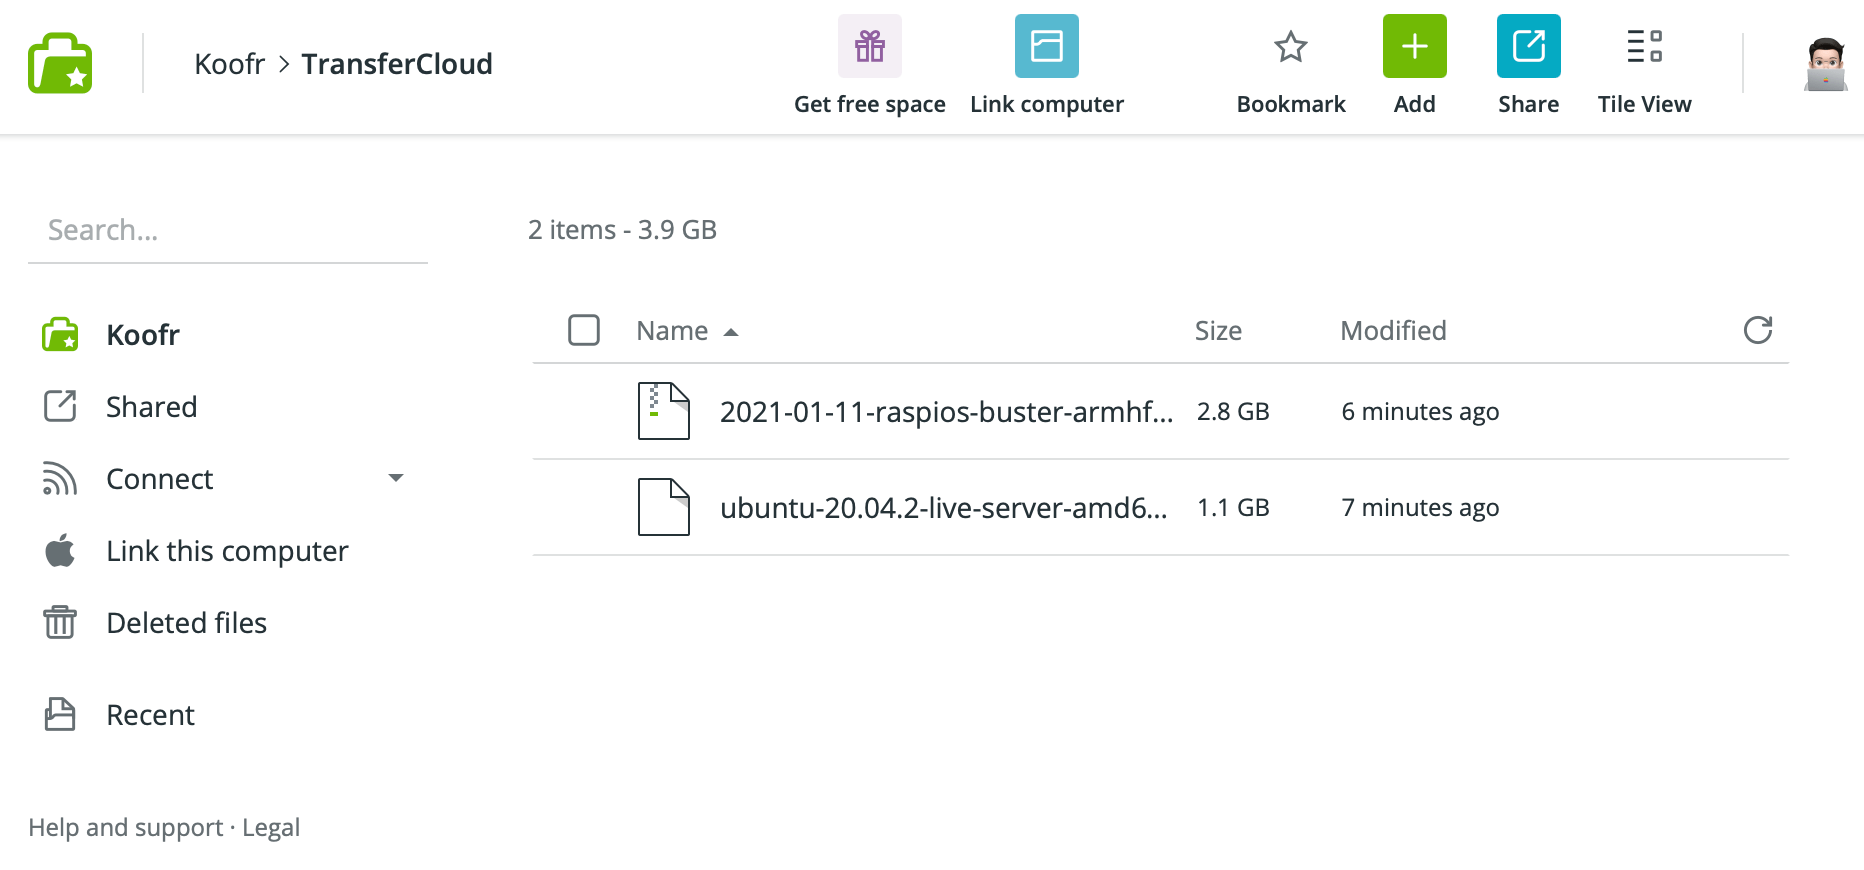Click the raspios zip file icon
Image resolution: width=1864 pixels, height=870 pixels.
664,411
